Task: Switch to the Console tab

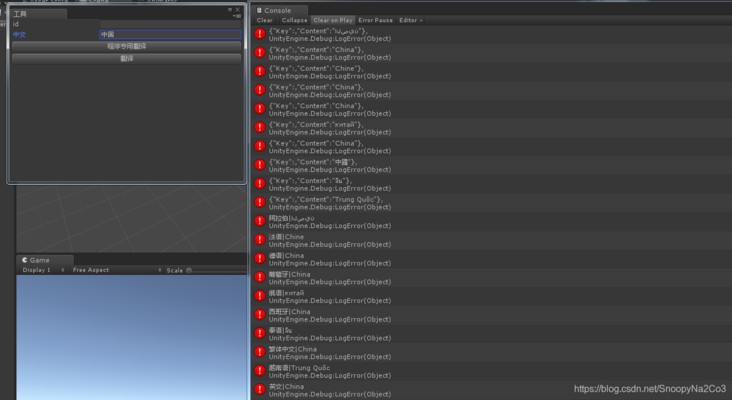Action: click(277, 10)
